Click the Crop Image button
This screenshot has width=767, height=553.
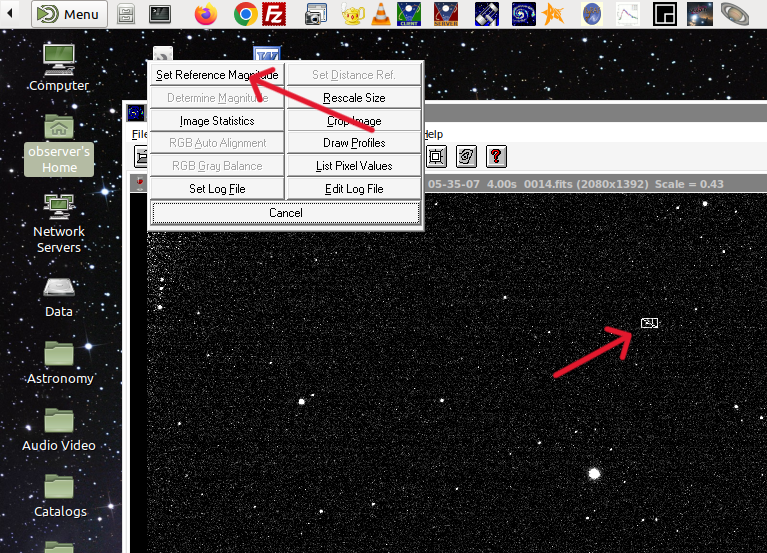354,121
